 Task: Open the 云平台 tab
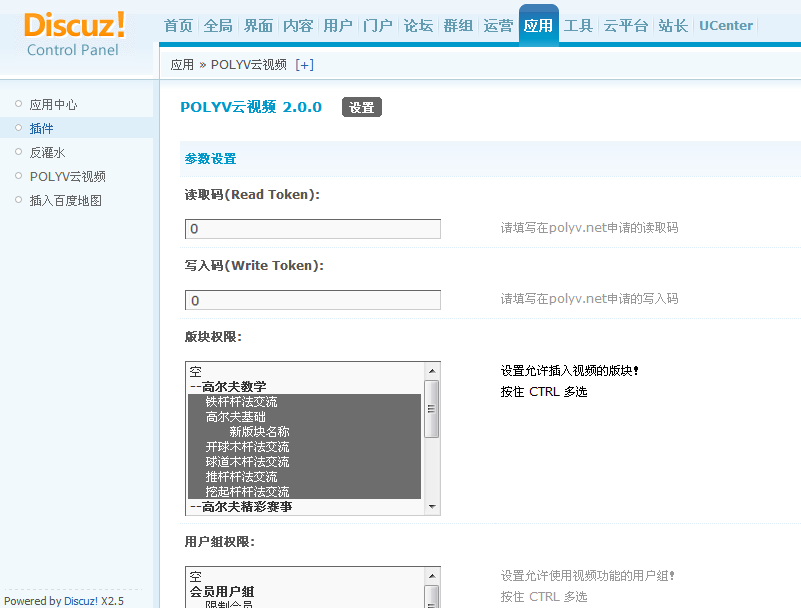(x=625, y=26)
